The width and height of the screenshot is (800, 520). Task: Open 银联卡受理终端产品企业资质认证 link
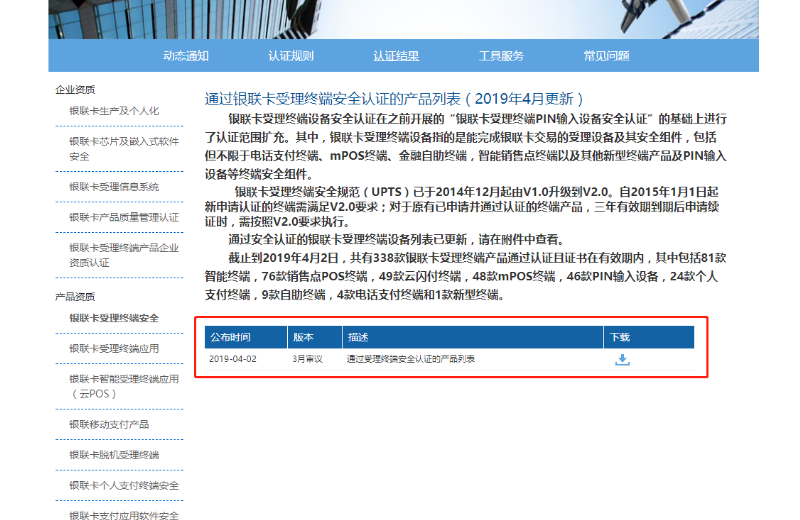tap(124, 255)
